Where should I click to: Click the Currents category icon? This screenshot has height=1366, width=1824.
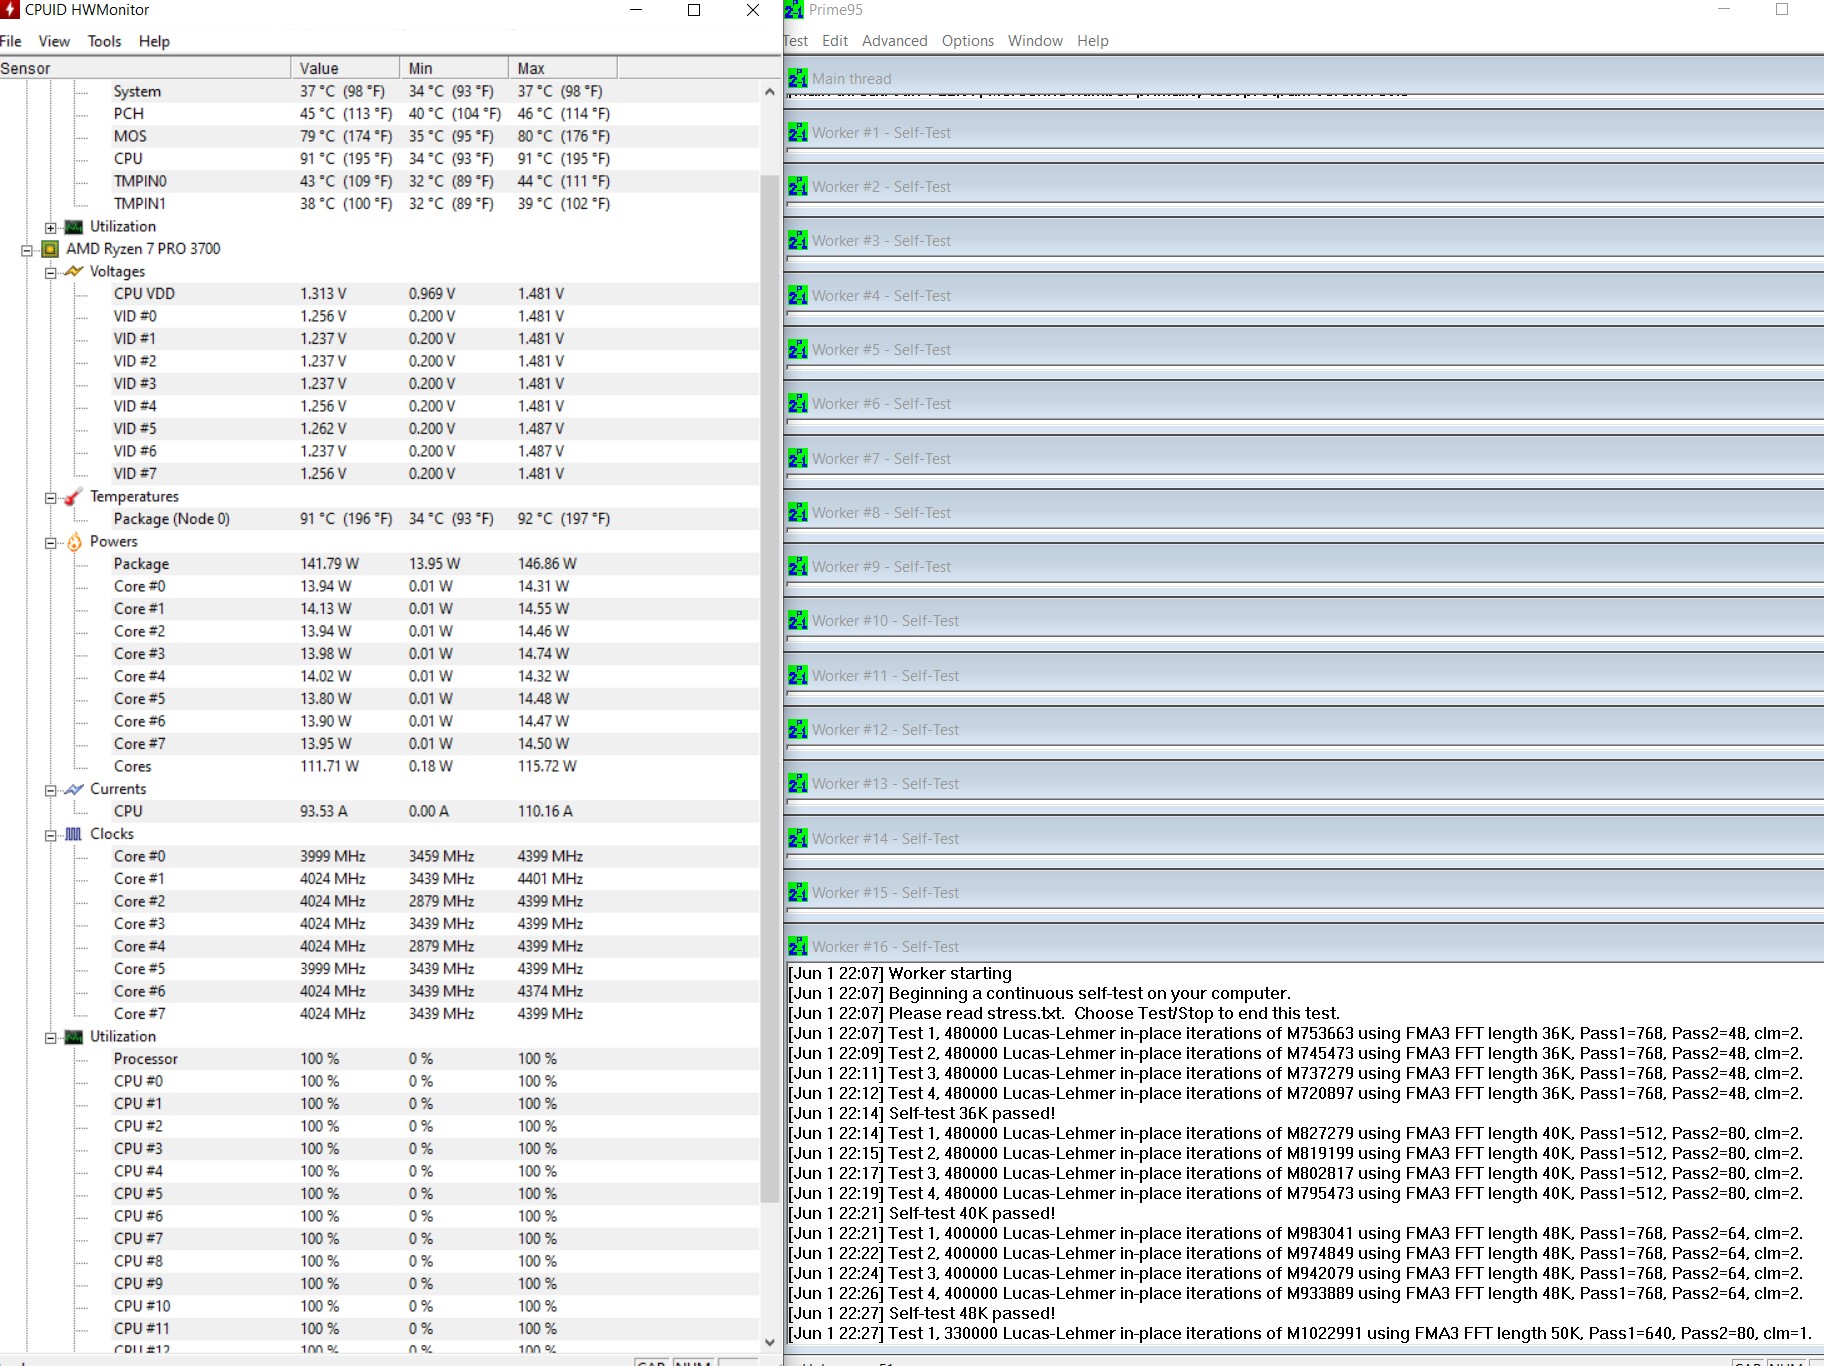point(74,789)
